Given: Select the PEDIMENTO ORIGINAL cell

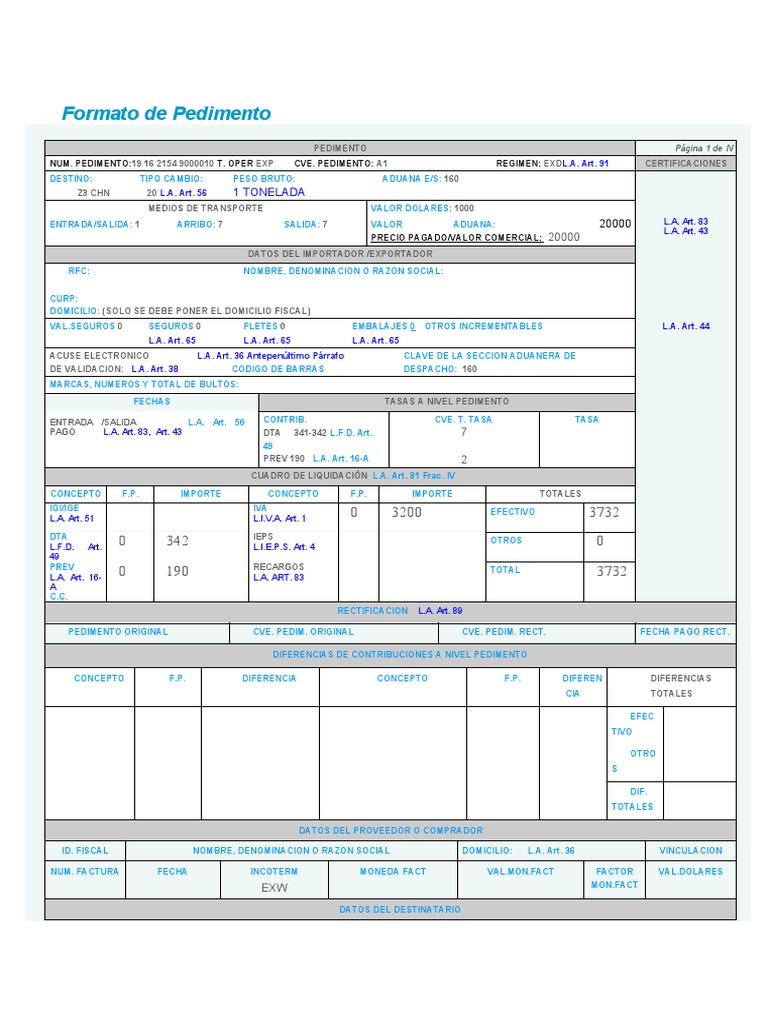Looking at the screenshot, I should pyautogui.click(x=137, y=632).
